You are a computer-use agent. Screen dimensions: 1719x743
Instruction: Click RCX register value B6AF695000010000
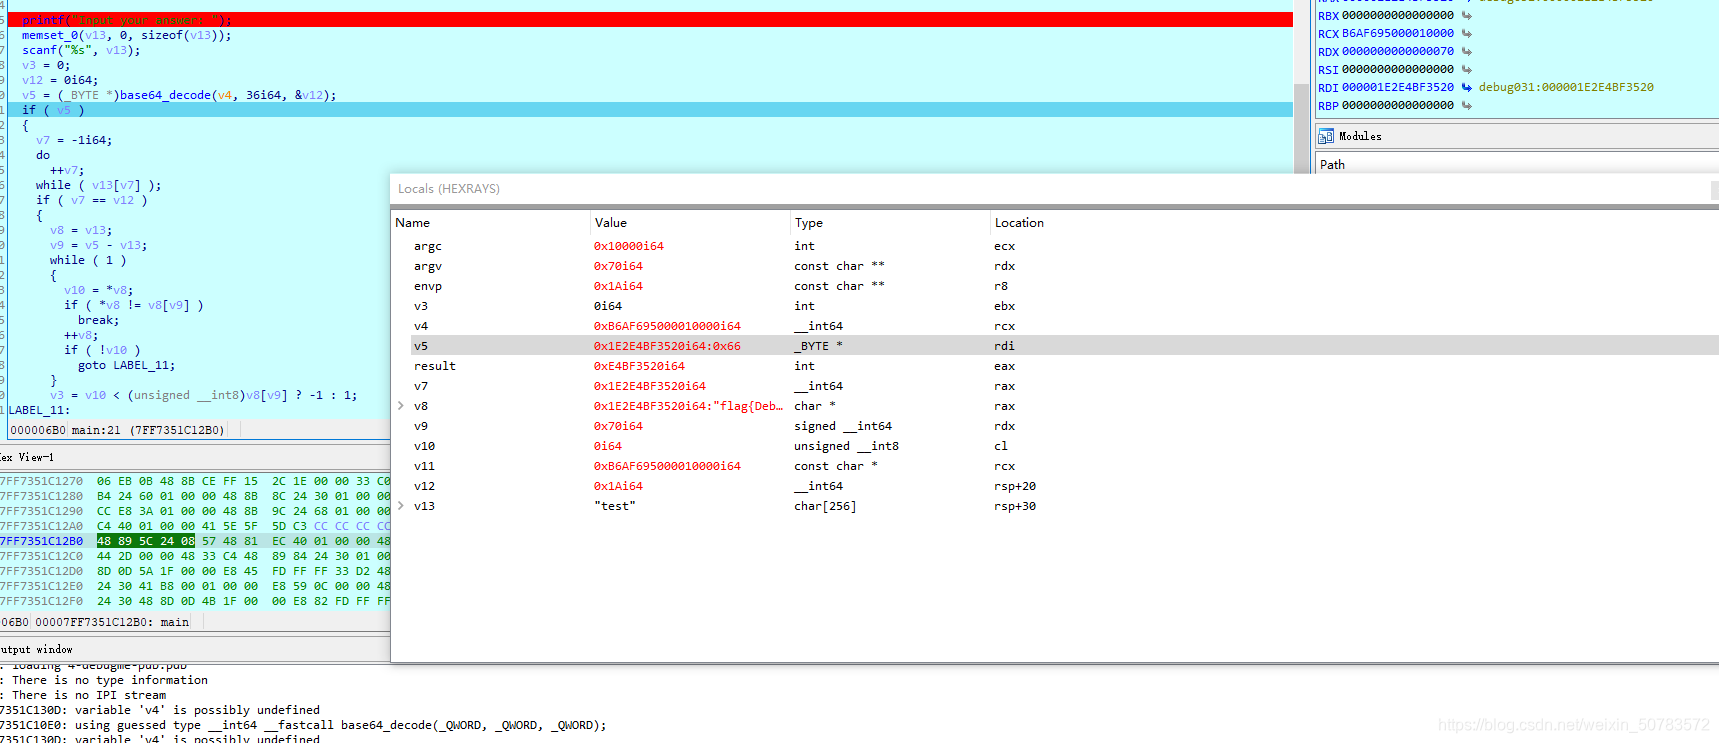pos(1398,33)
